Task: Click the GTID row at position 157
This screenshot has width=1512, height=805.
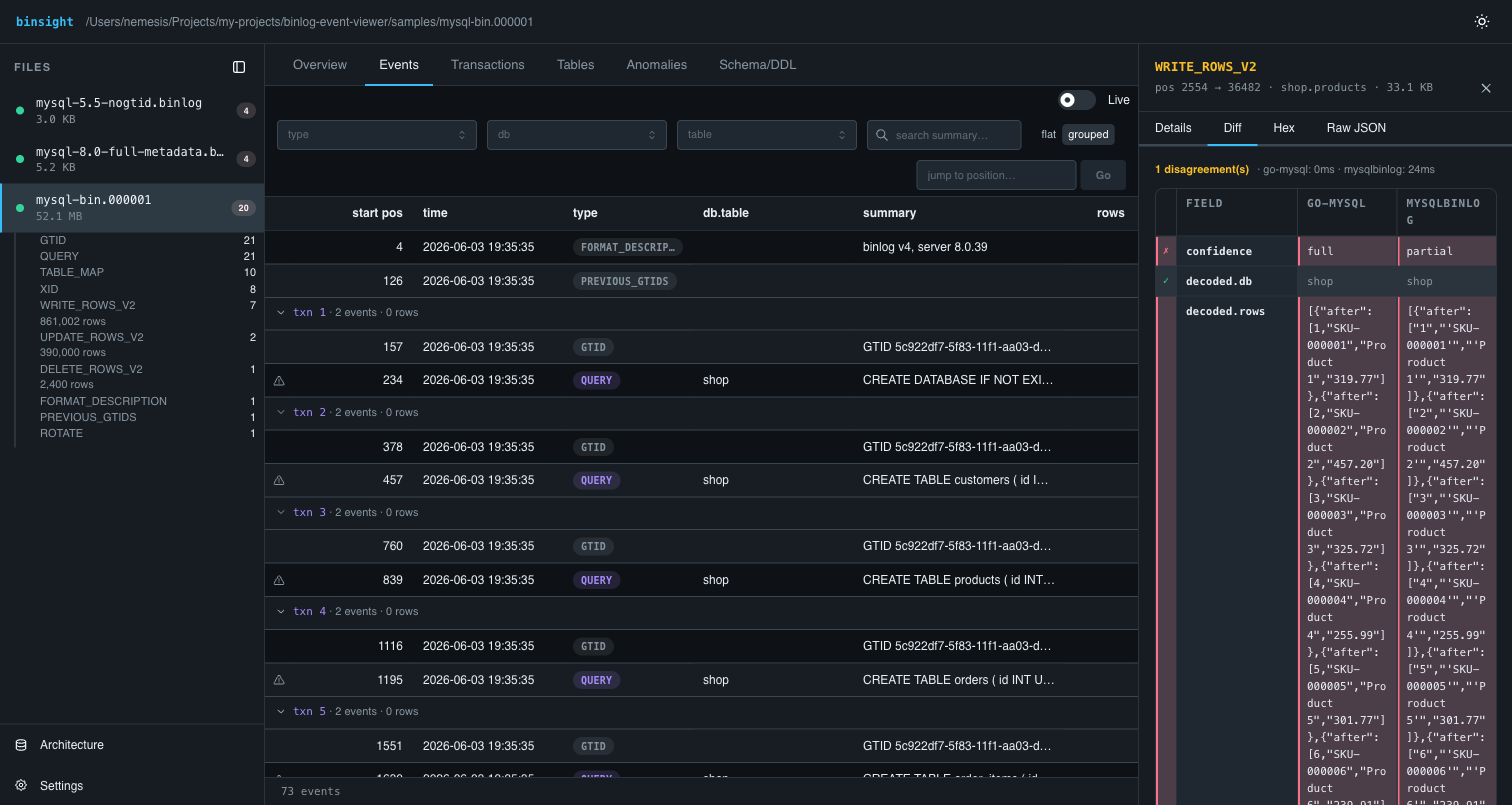Action: 701,347
